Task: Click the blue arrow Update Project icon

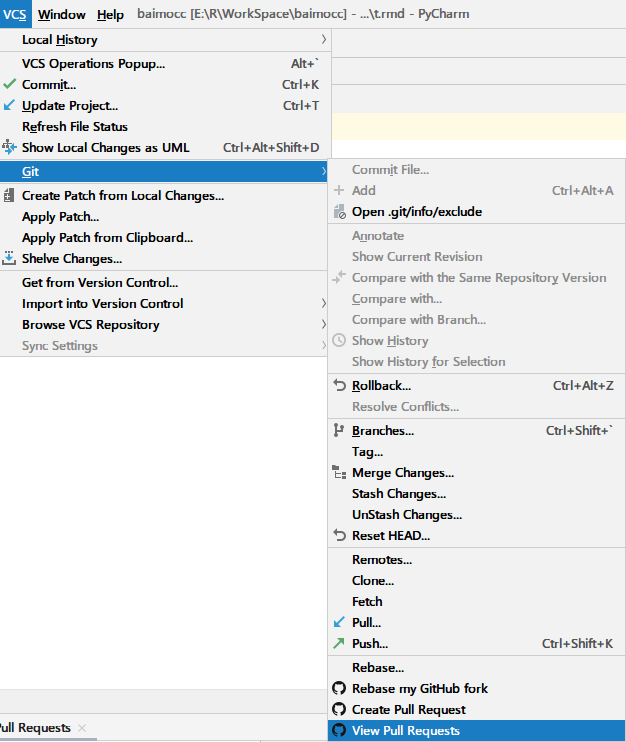Action: (x=9, y=105)
